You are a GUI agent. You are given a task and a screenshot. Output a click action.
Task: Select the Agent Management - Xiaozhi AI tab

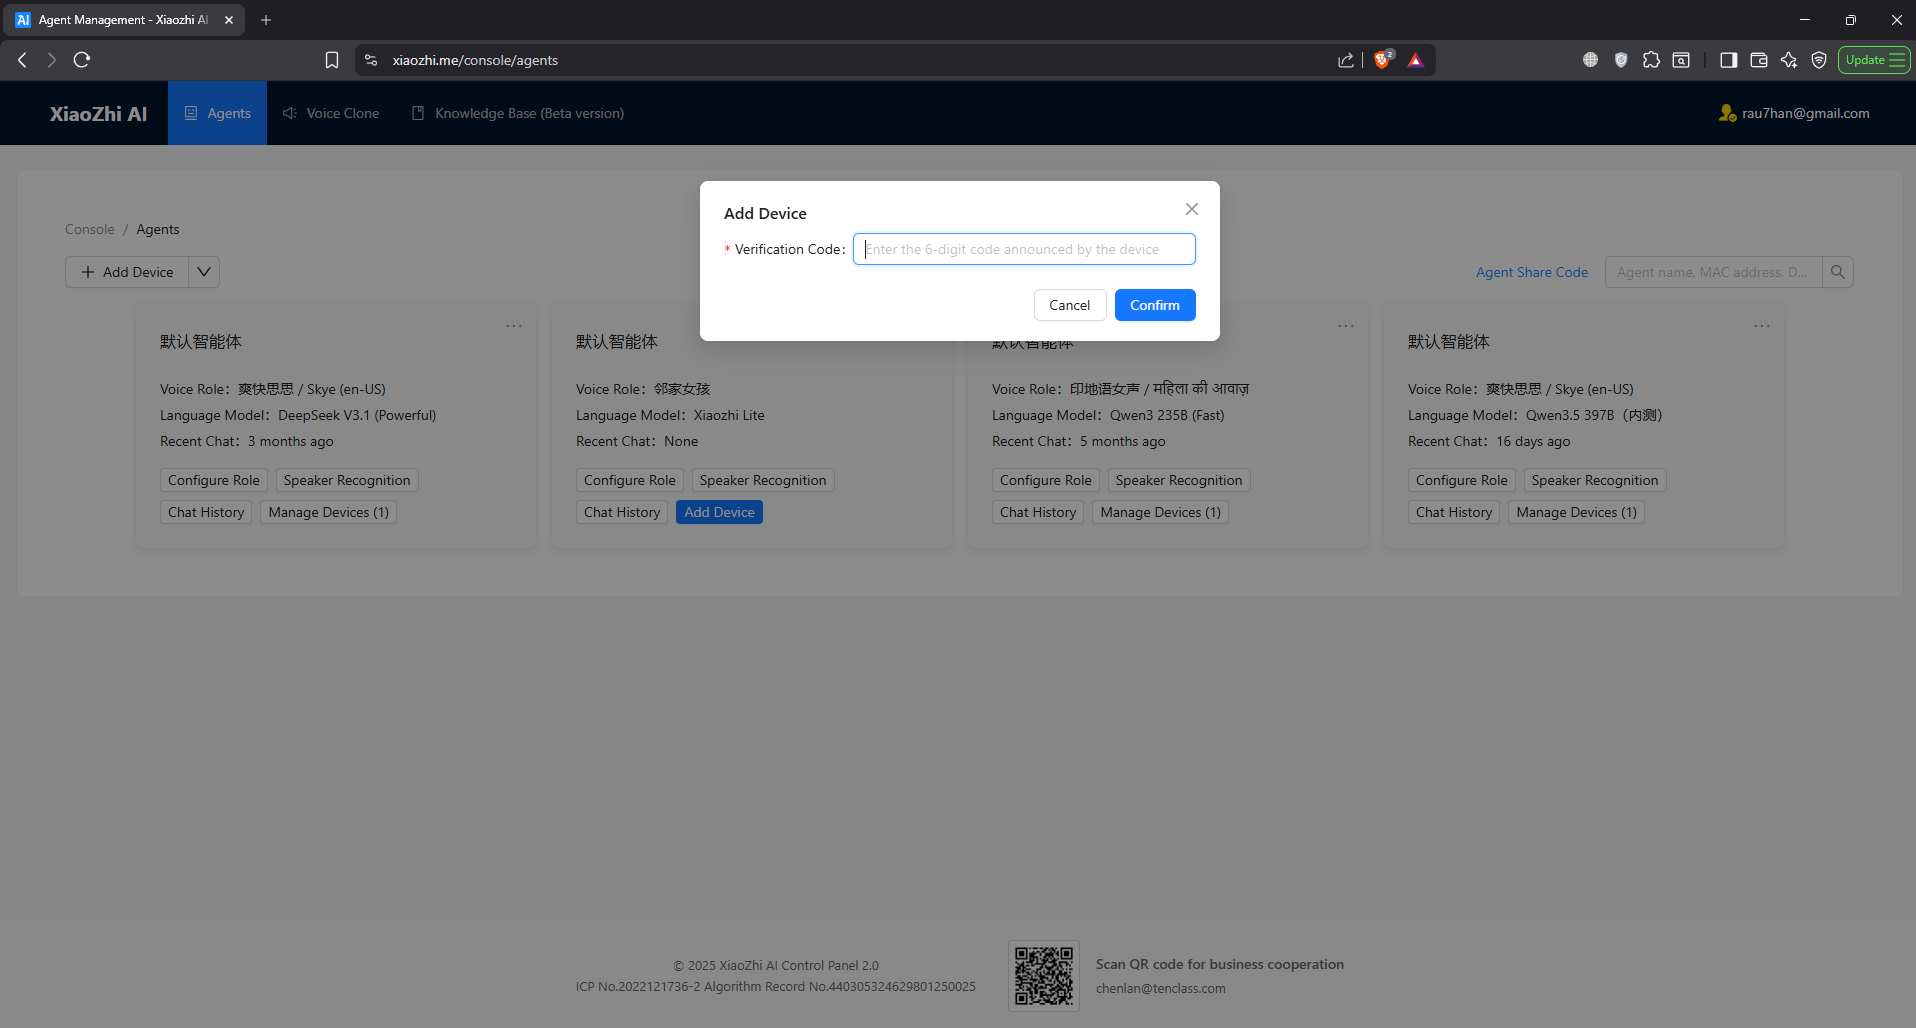click(124, 20)
